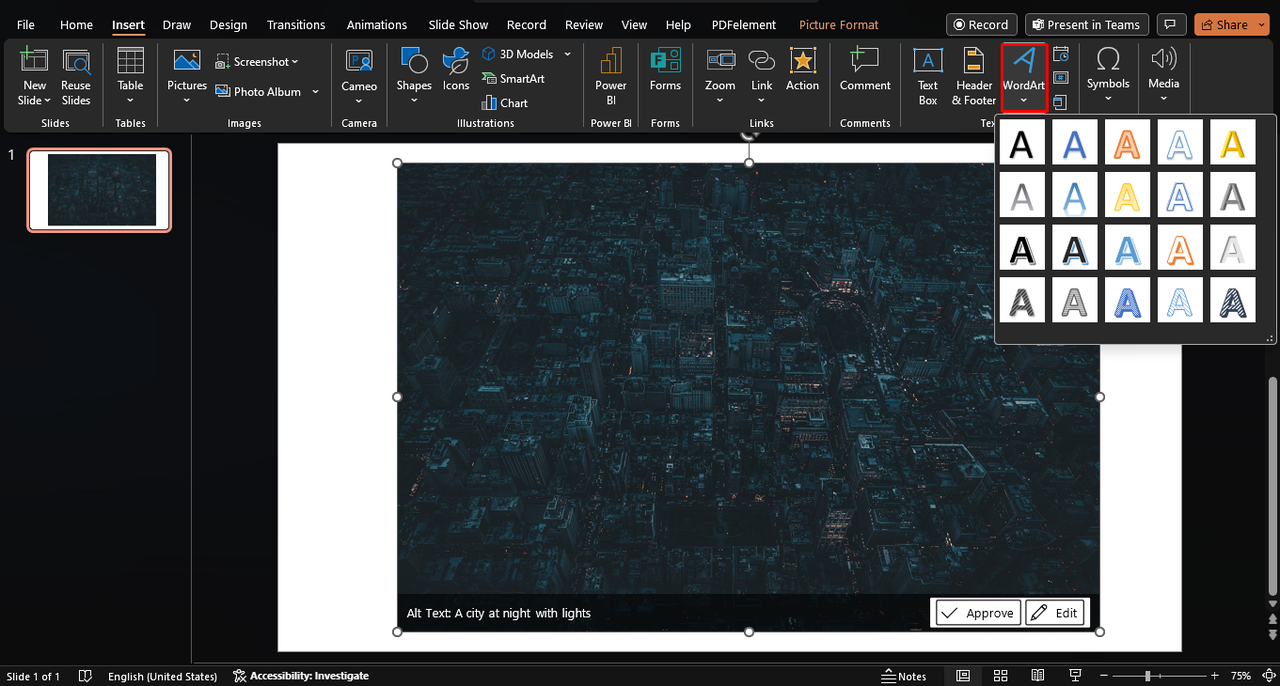
Task: Insert Power BI report
Action: coord(611,76)
